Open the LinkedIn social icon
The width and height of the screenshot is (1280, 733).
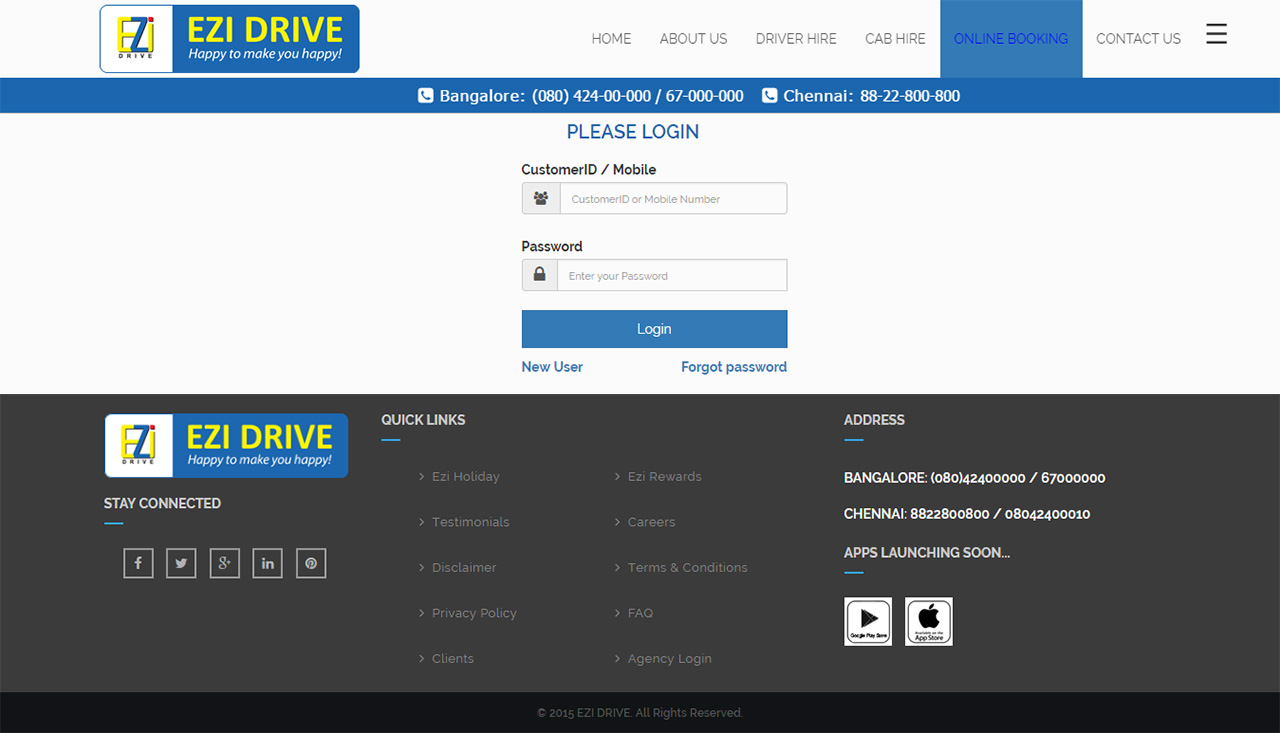coord(268,563)
